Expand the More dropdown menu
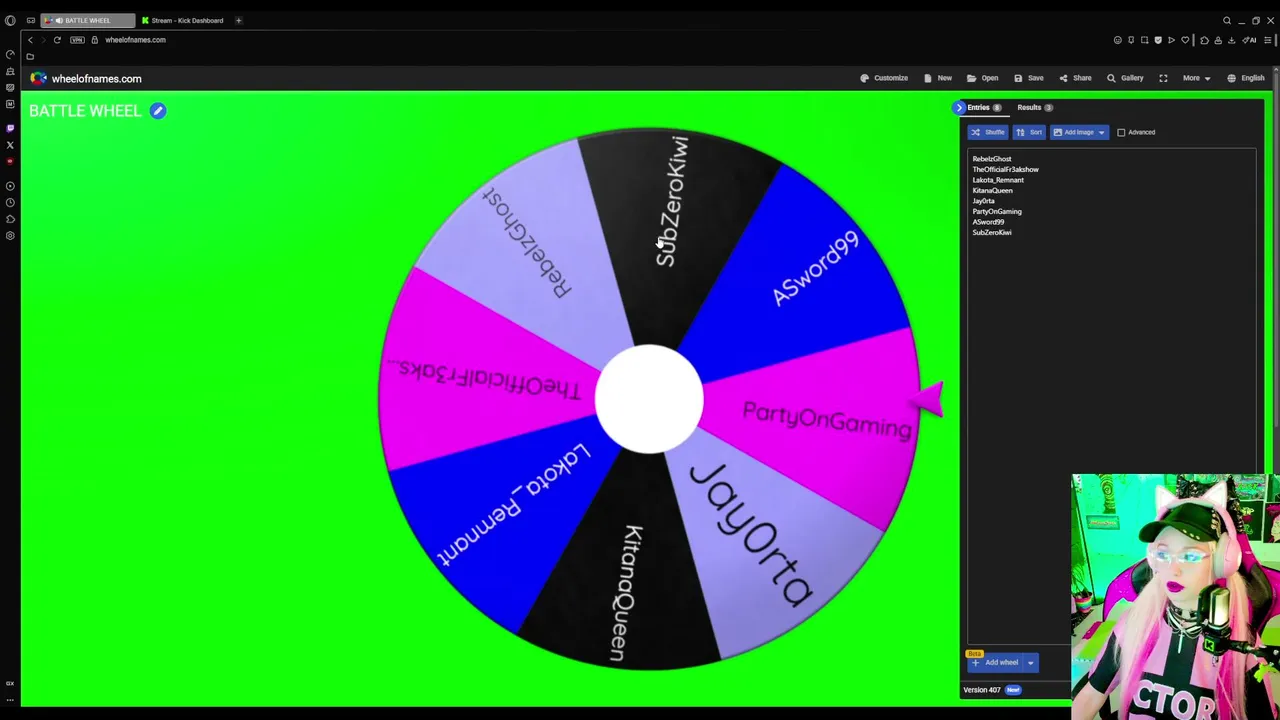Screen dimensions: 1280x720 coord(1196,78)
